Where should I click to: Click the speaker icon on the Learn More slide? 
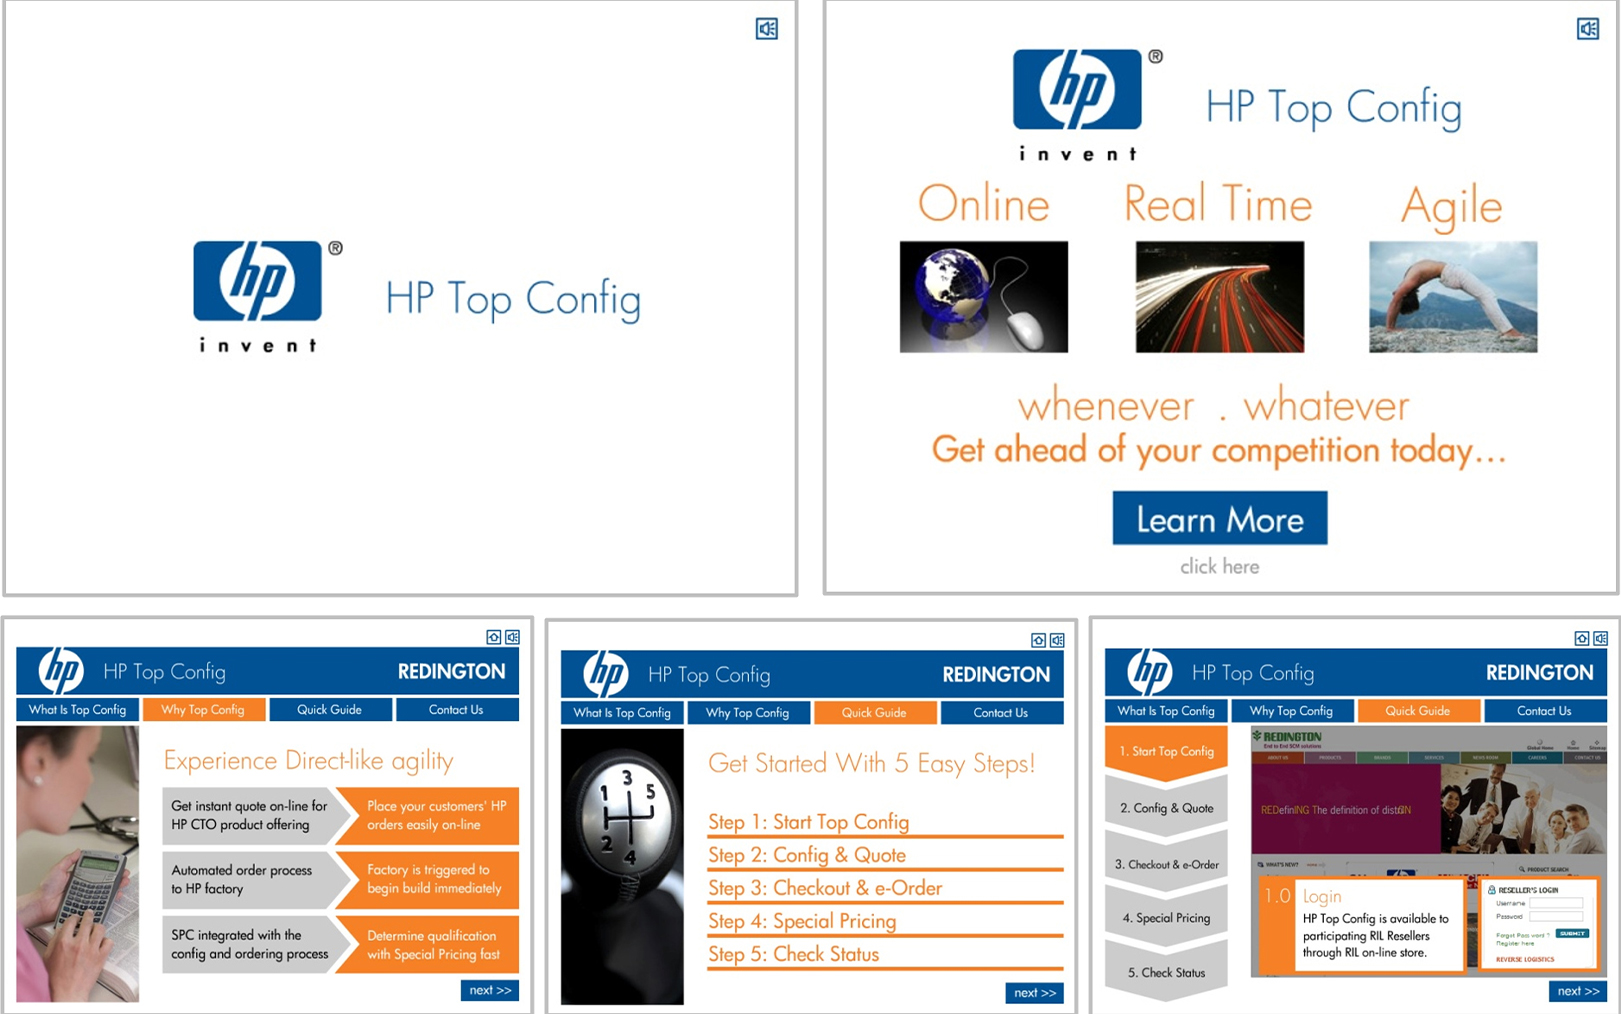[1588, 29]
